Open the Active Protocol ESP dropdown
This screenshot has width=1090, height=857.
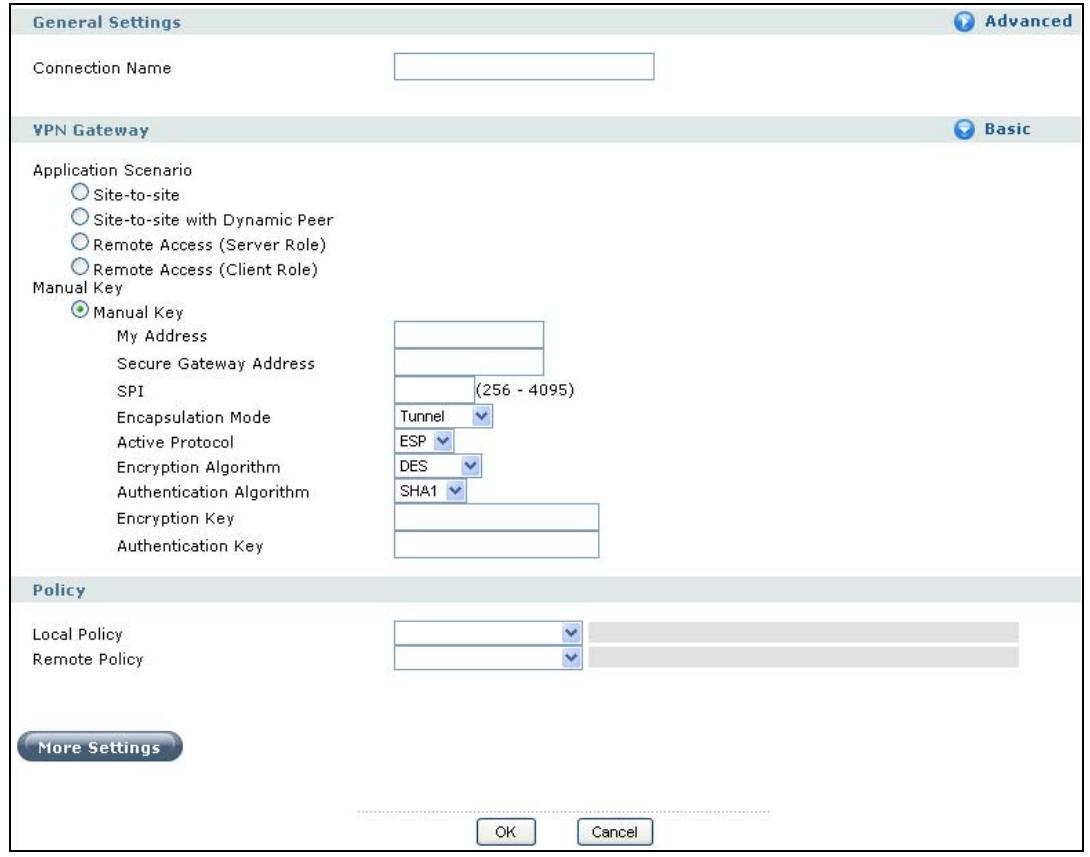pyautogui.click(x=423, y=441)
